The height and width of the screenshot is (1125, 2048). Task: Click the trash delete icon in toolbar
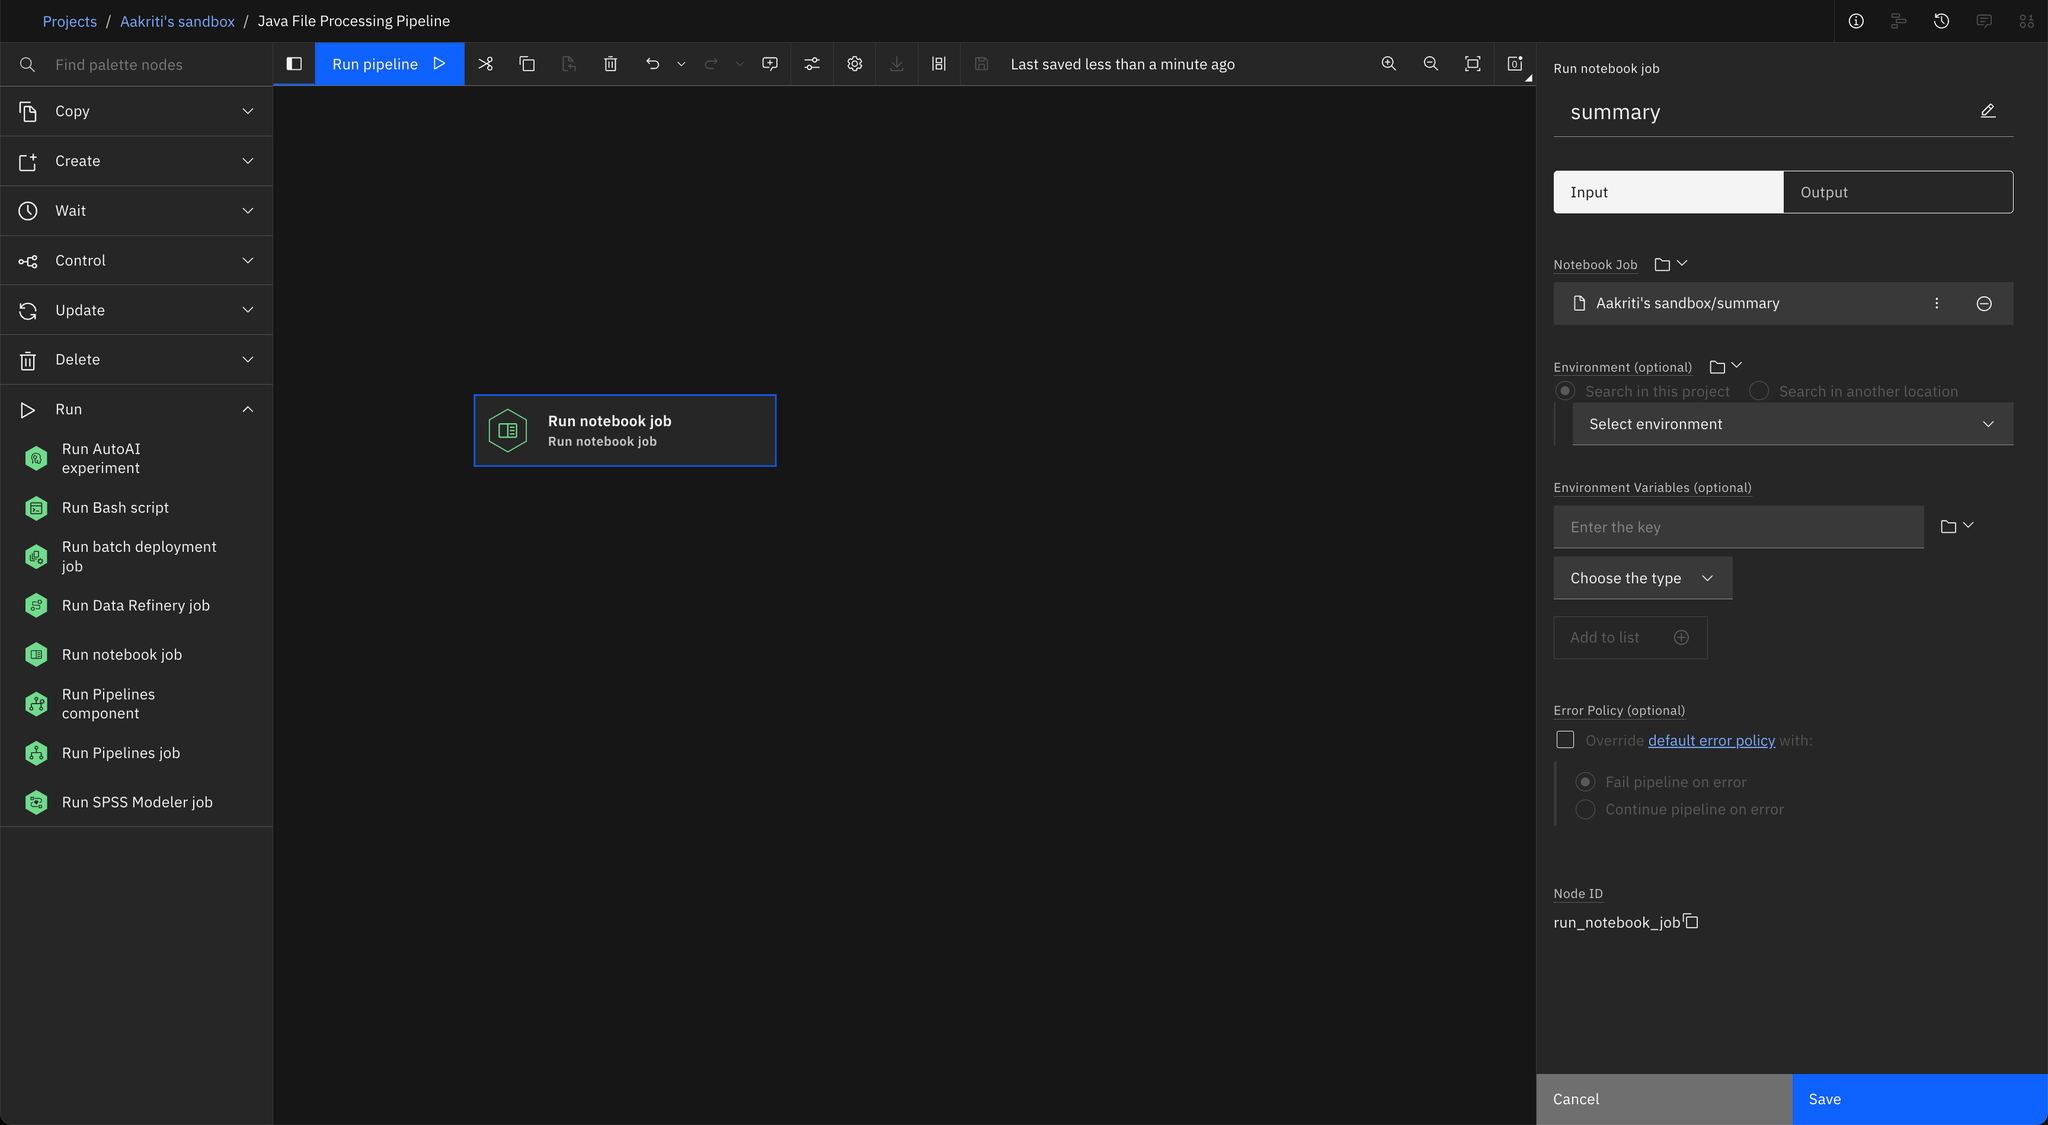click(x=610, y=63)
